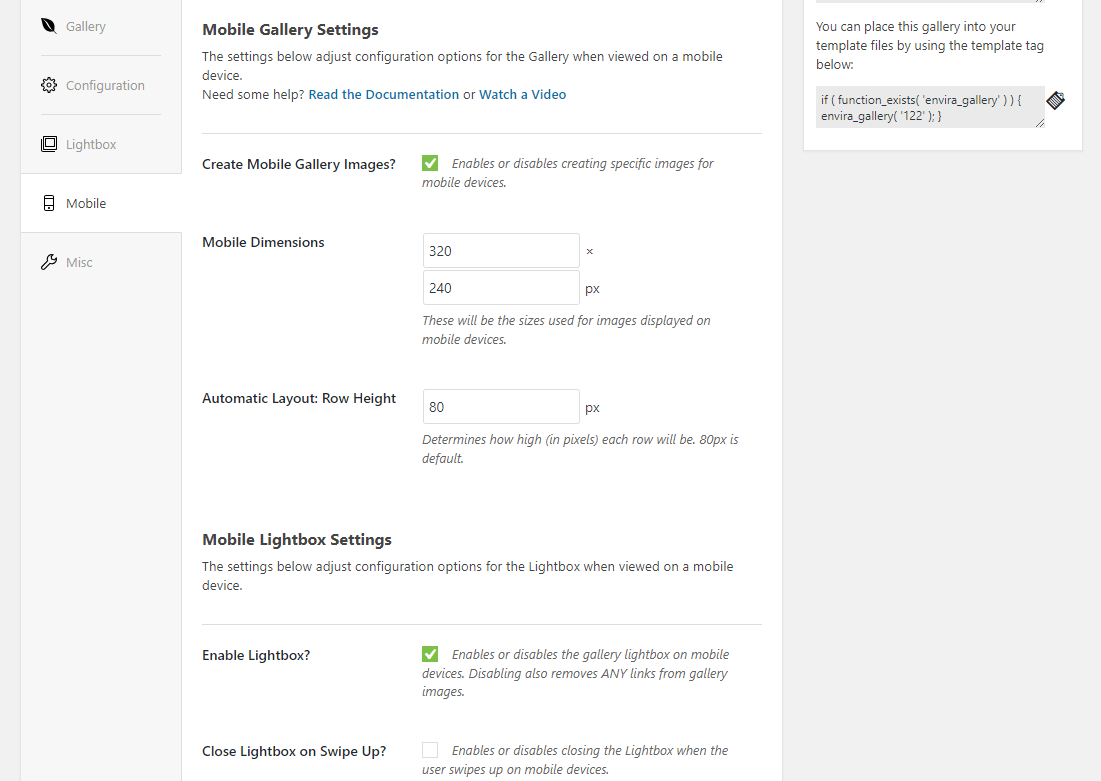Uncheck Create Mobile Gallery Images
The image size is (1101, 781).
point(430,163)
